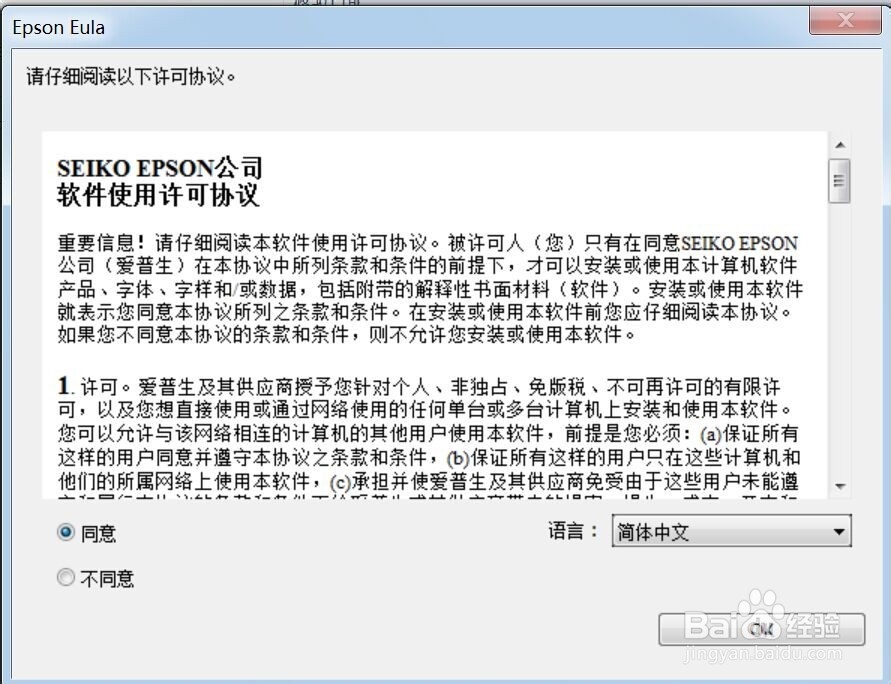Click the 请仔细阅读以下许可协议 instruction text
The height and width of the screenshot is (684, 891).
tap(131, 76)
